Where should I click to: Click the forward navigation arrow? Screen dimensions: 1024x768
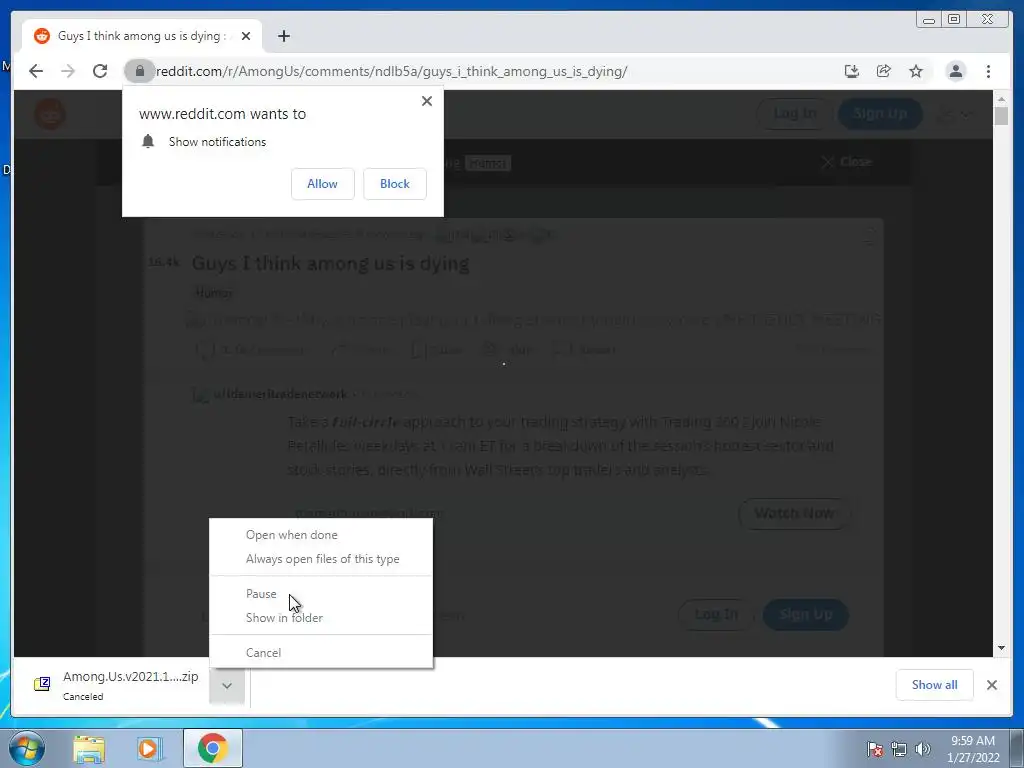(68, 71)
